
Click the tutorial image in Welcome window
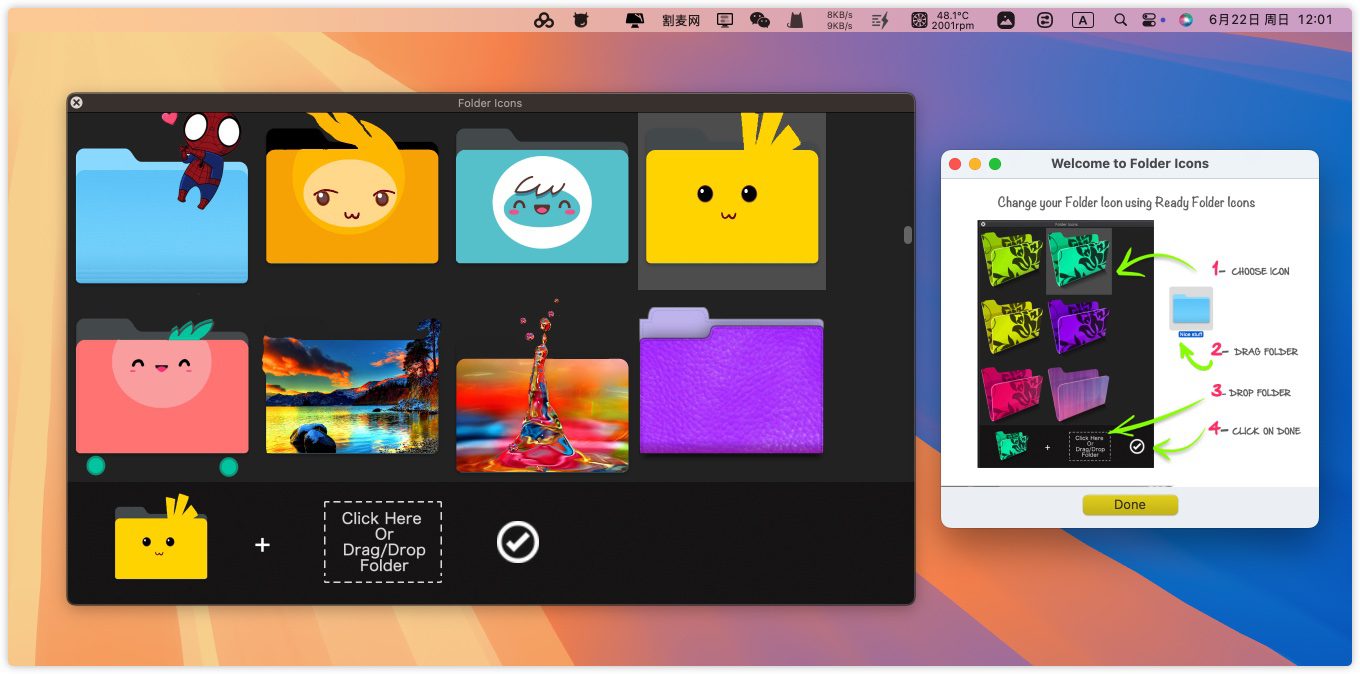[1065, 344]
